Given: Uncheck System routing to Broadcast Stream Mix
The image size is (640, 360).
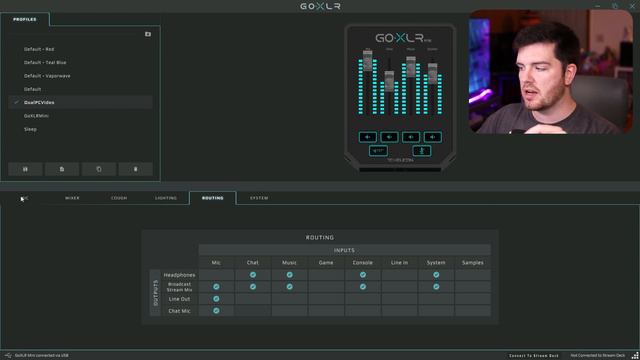Looking at the screenshot, I should pos(436,287).
